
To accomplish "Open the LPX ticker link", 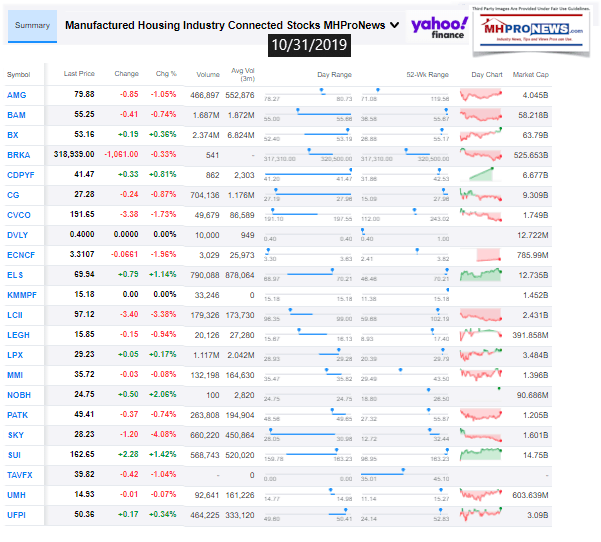I will [x=15, y=355].
